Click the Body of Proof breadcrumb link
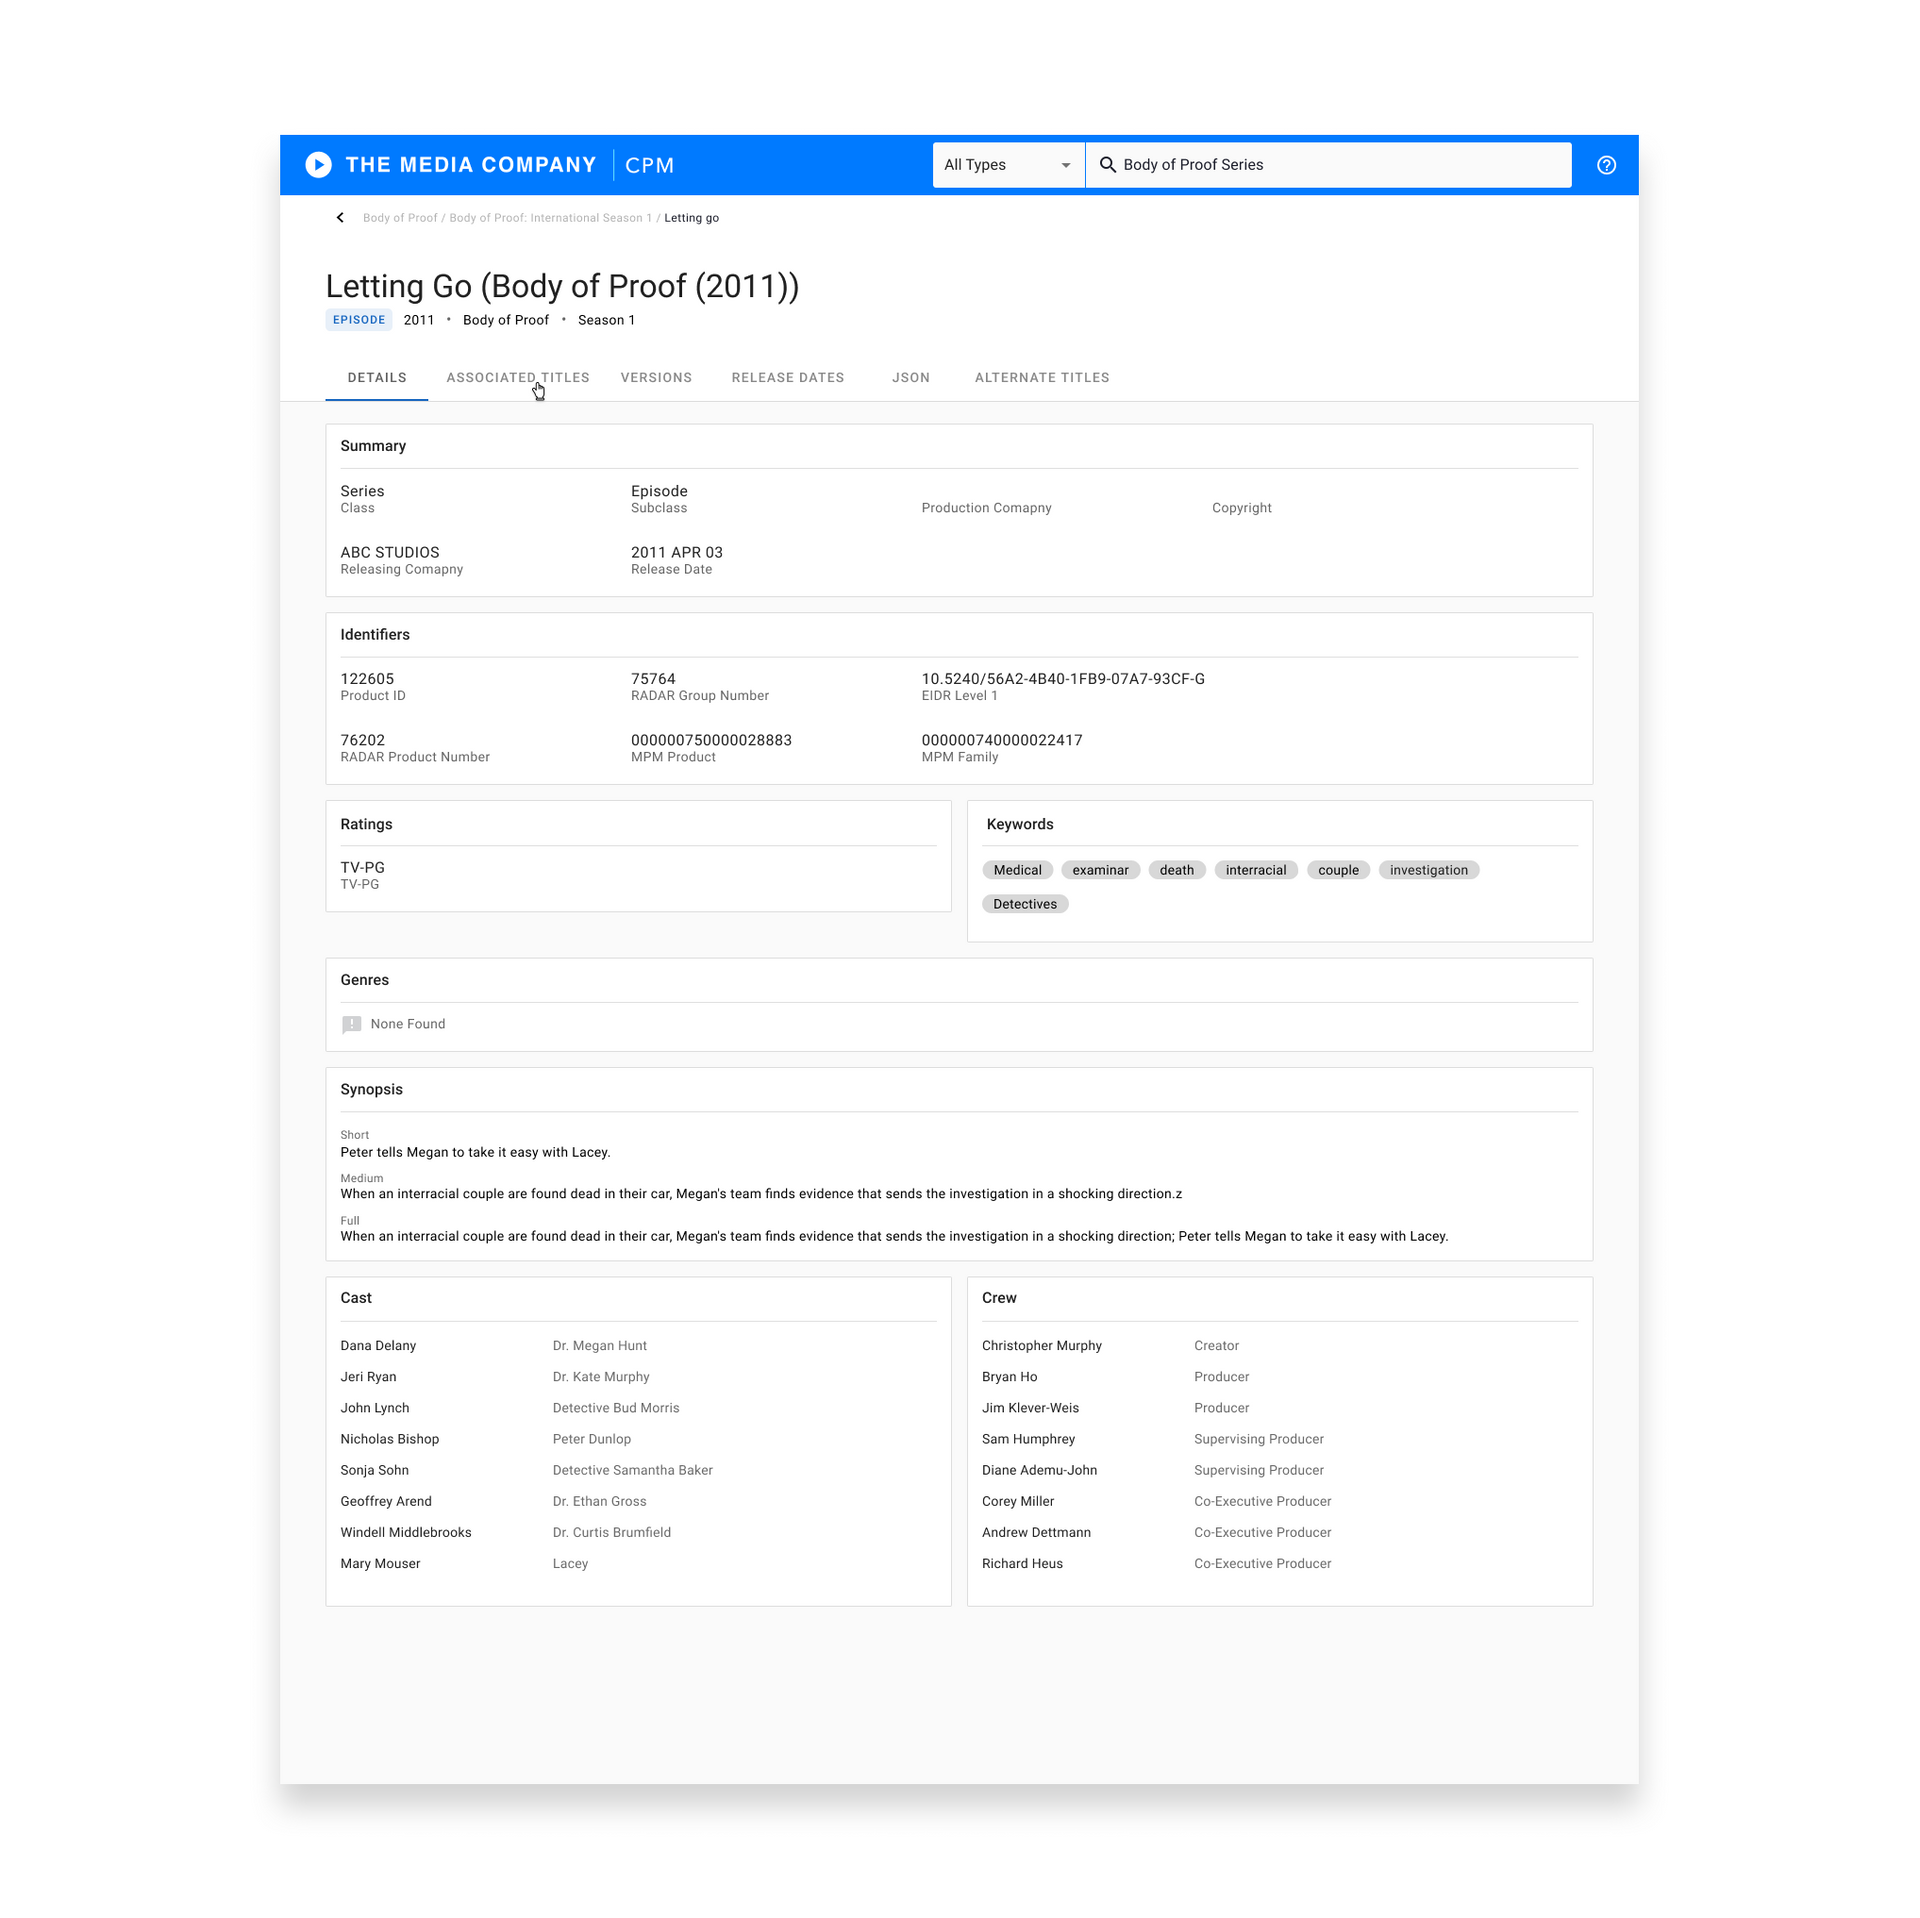 400,218
